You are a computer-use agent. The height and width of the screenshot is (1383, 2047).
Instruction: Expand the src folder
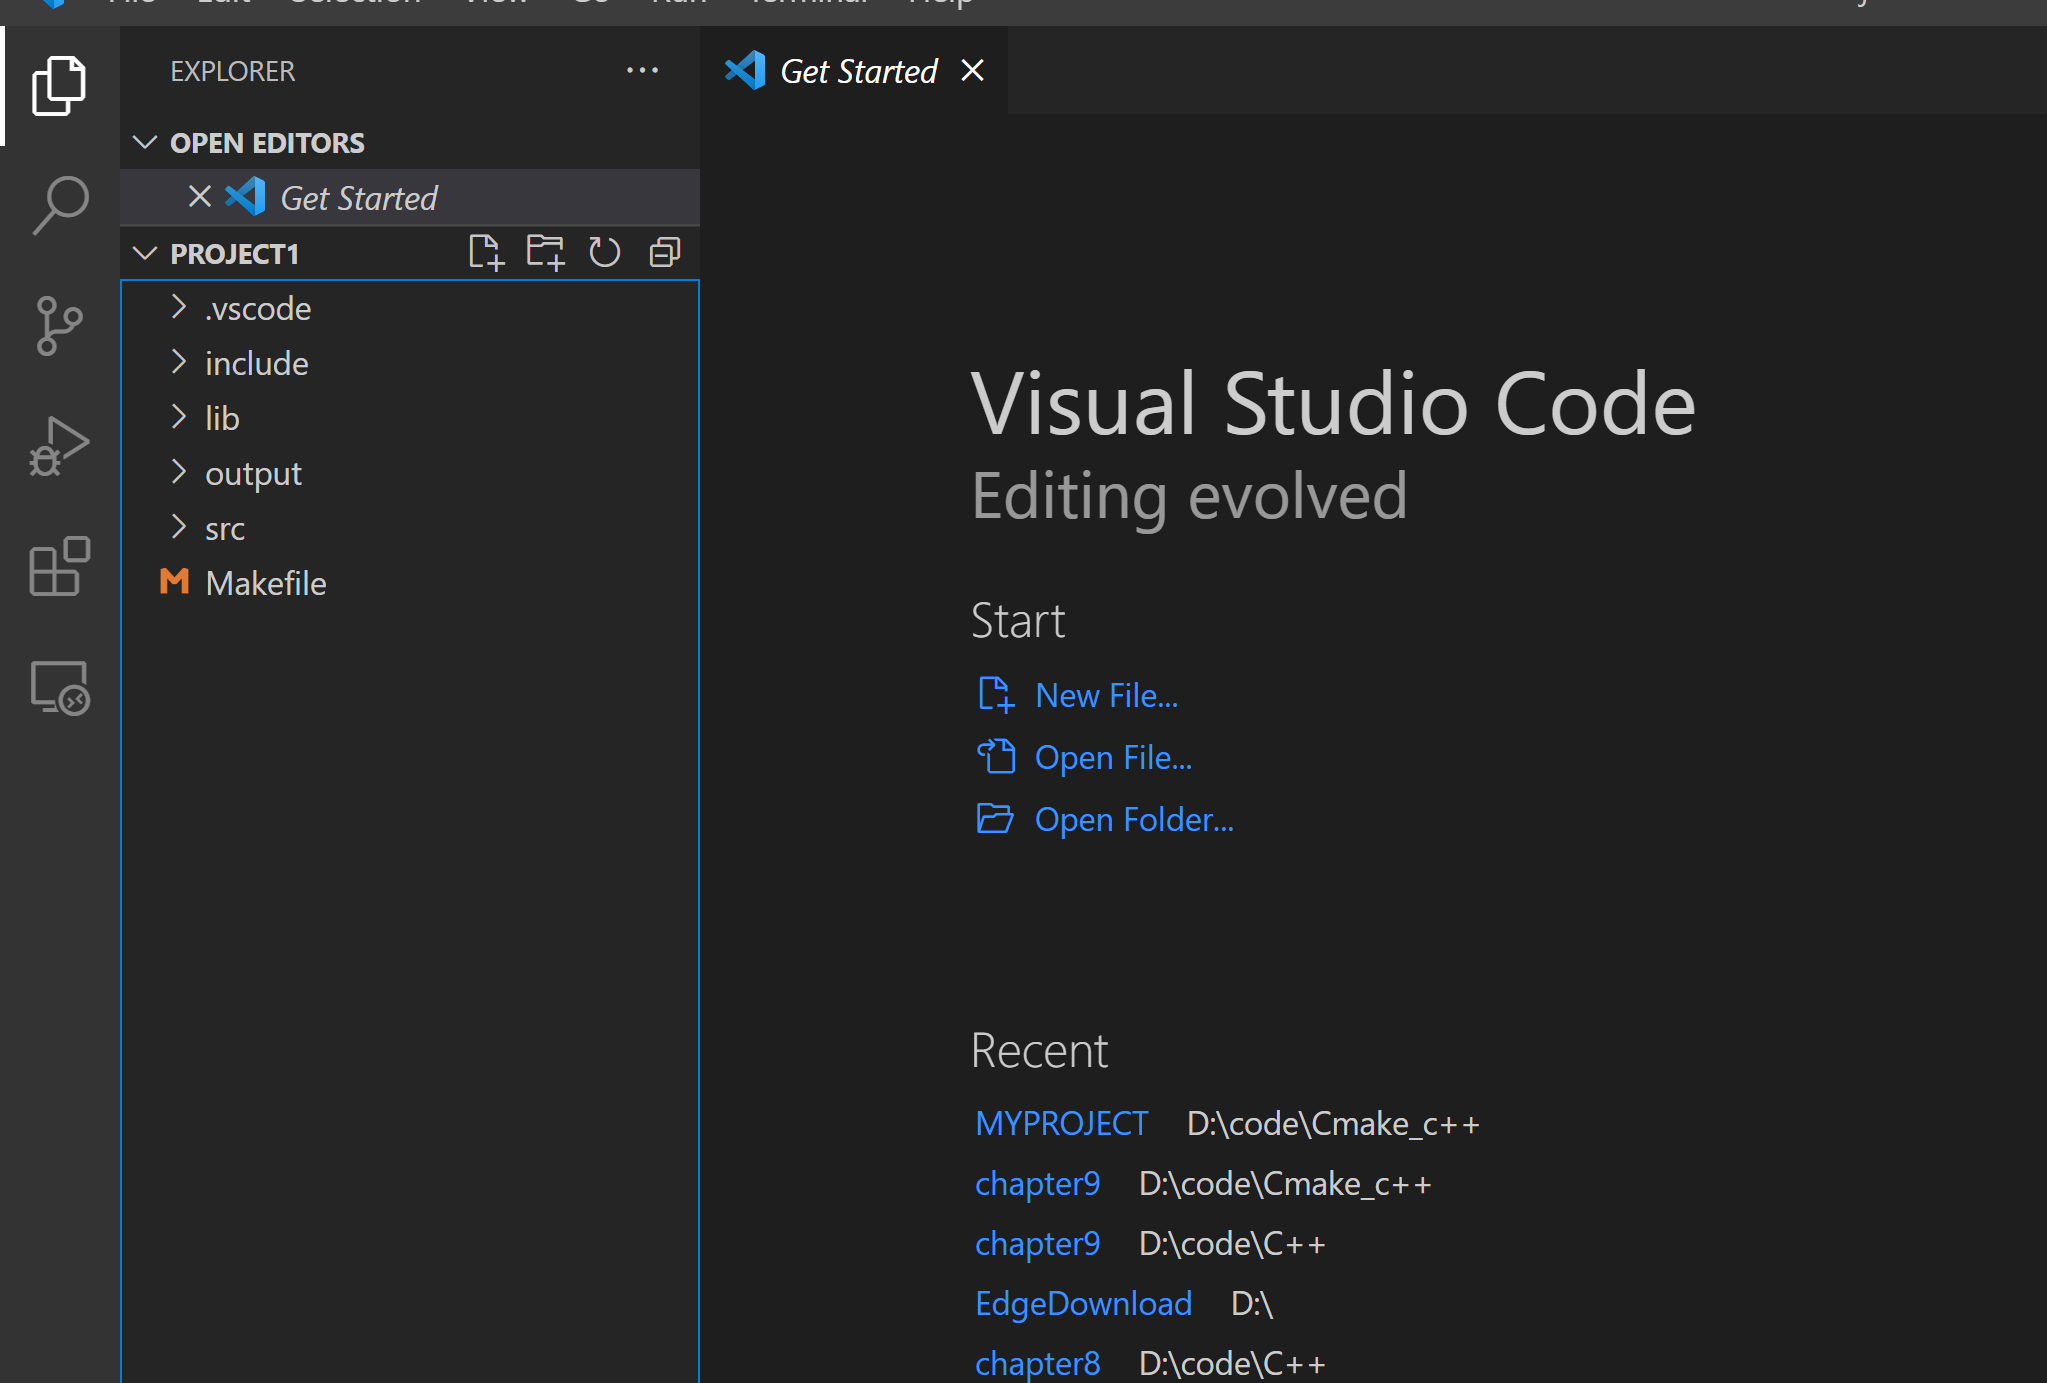click(410, 528)
